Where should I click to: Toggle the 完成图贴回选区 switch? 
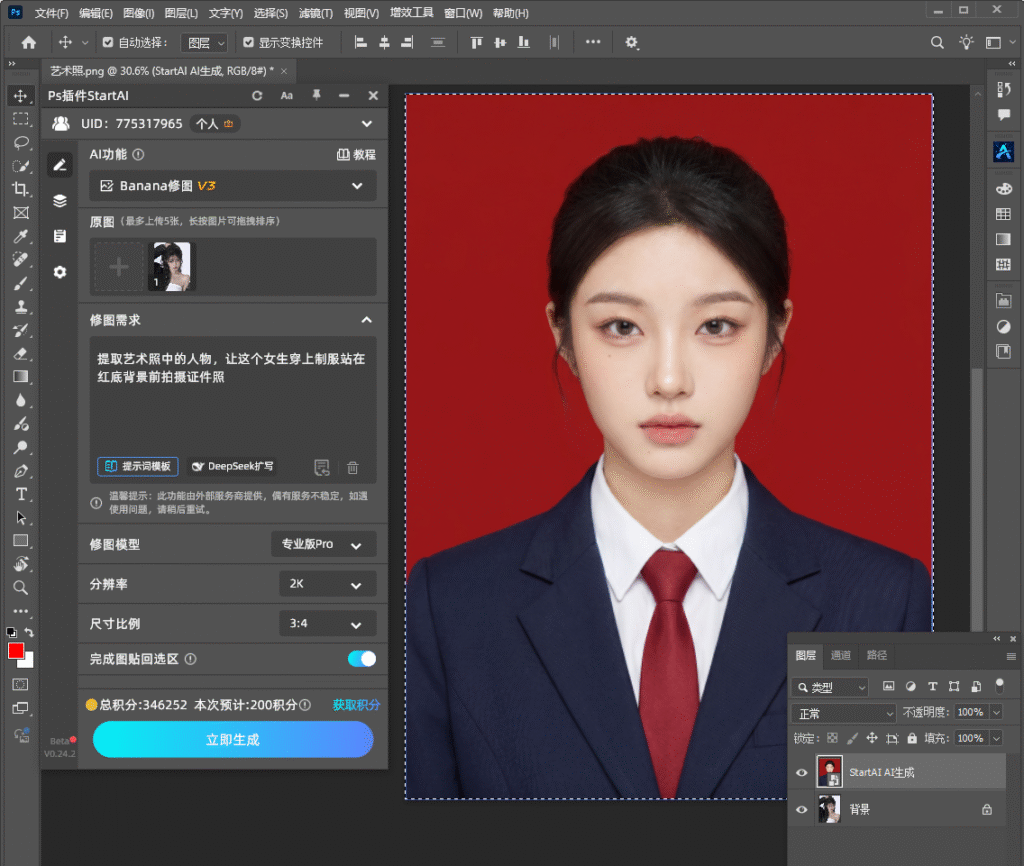362,659
